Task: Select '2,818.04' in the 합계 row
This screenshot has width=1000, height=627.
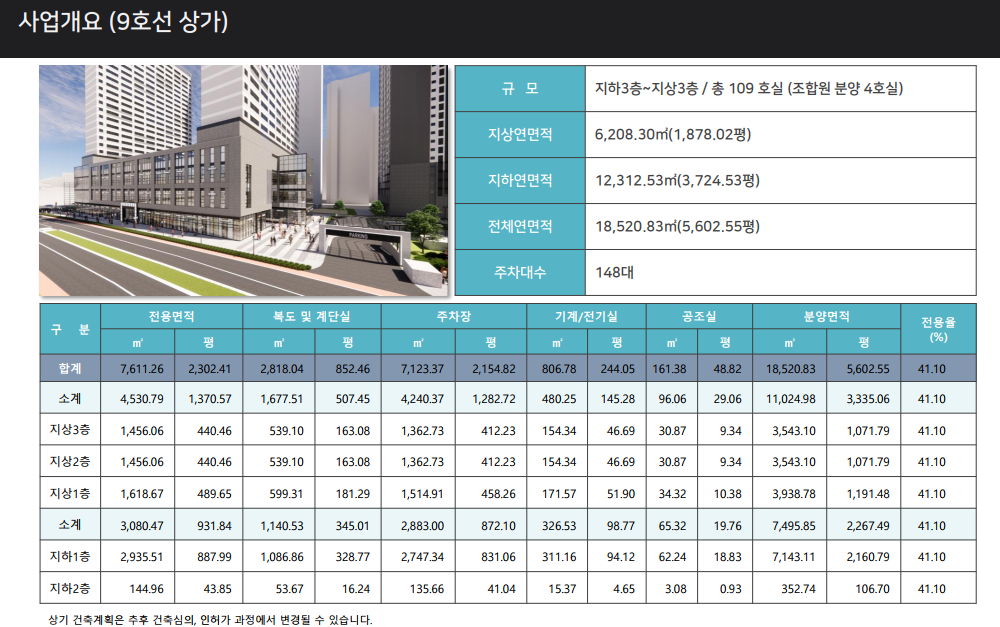Action: 282,369
